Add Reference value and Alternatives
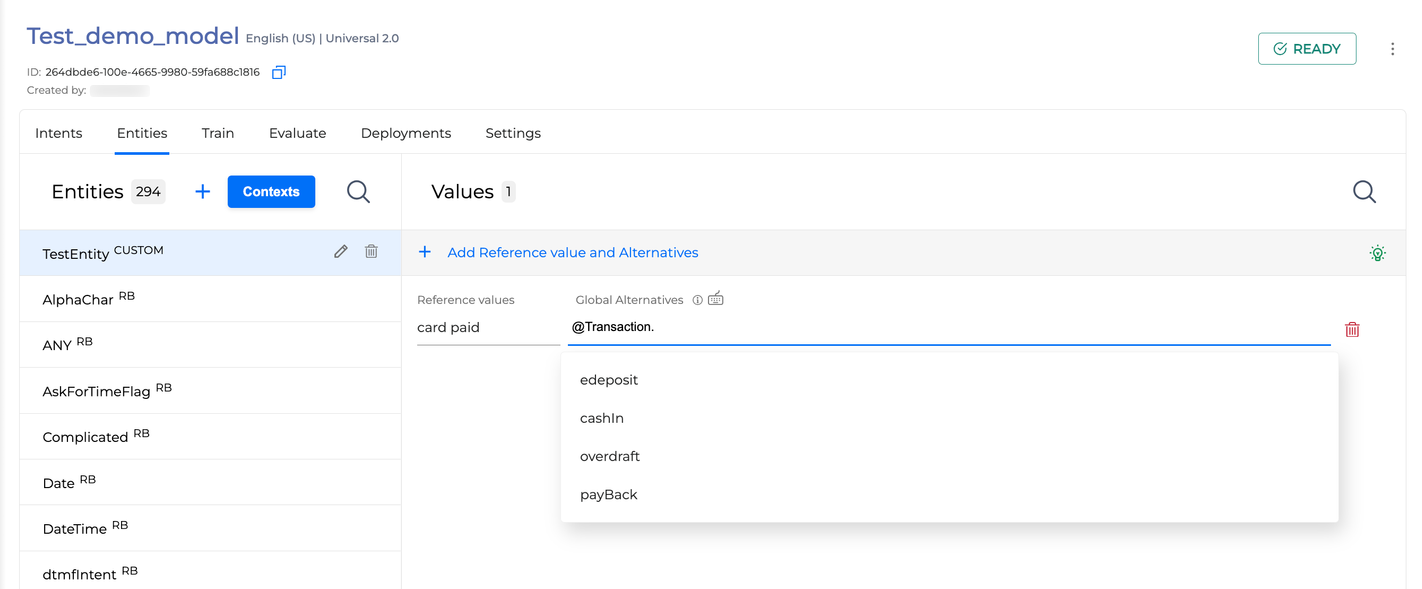1422x589 pixels. click(x=558, y=252)
